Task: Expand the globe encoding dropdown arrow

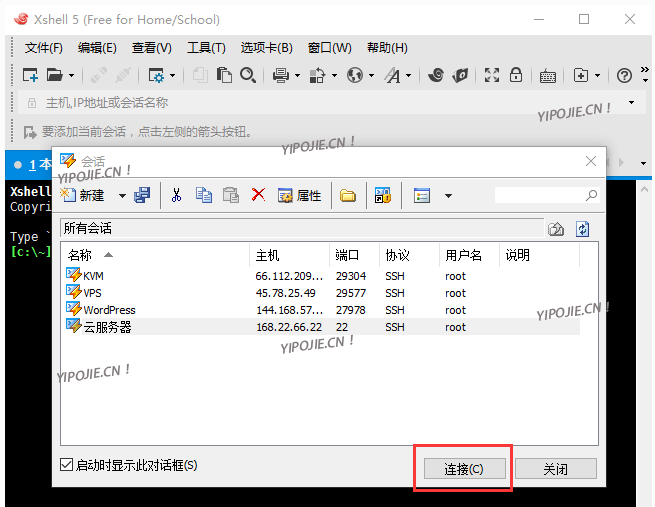Action: tap(371, 76)
